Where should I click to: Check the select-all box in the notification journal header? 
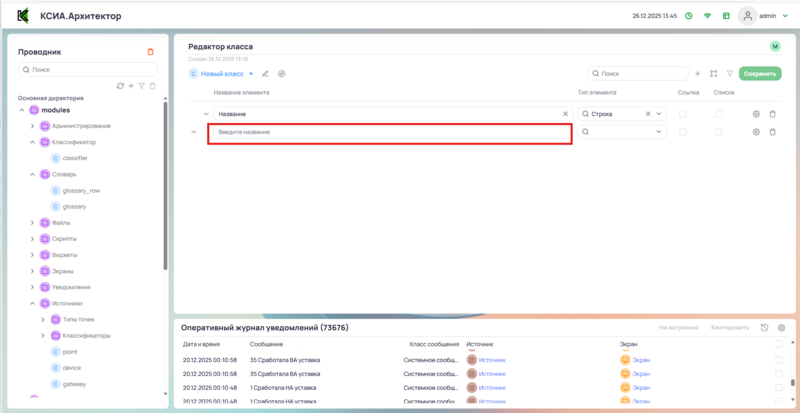click(x=779, y=343)
